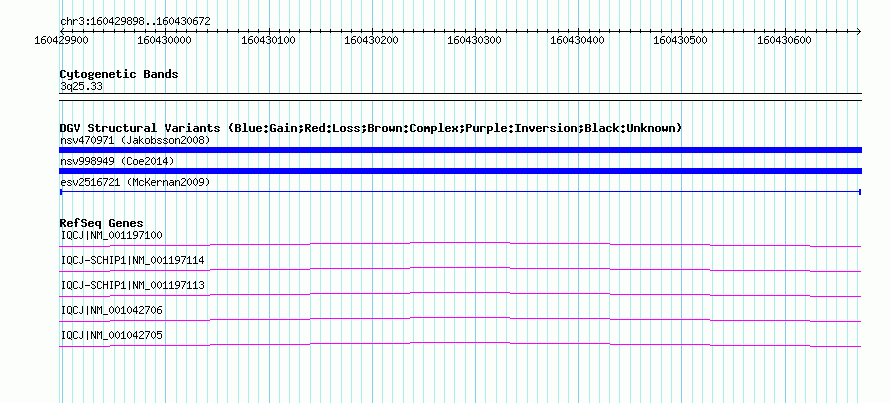890x403 pixels.
Task: Open variant nsv470971 (Jakobsson2008) label
Action: point(135,140)
